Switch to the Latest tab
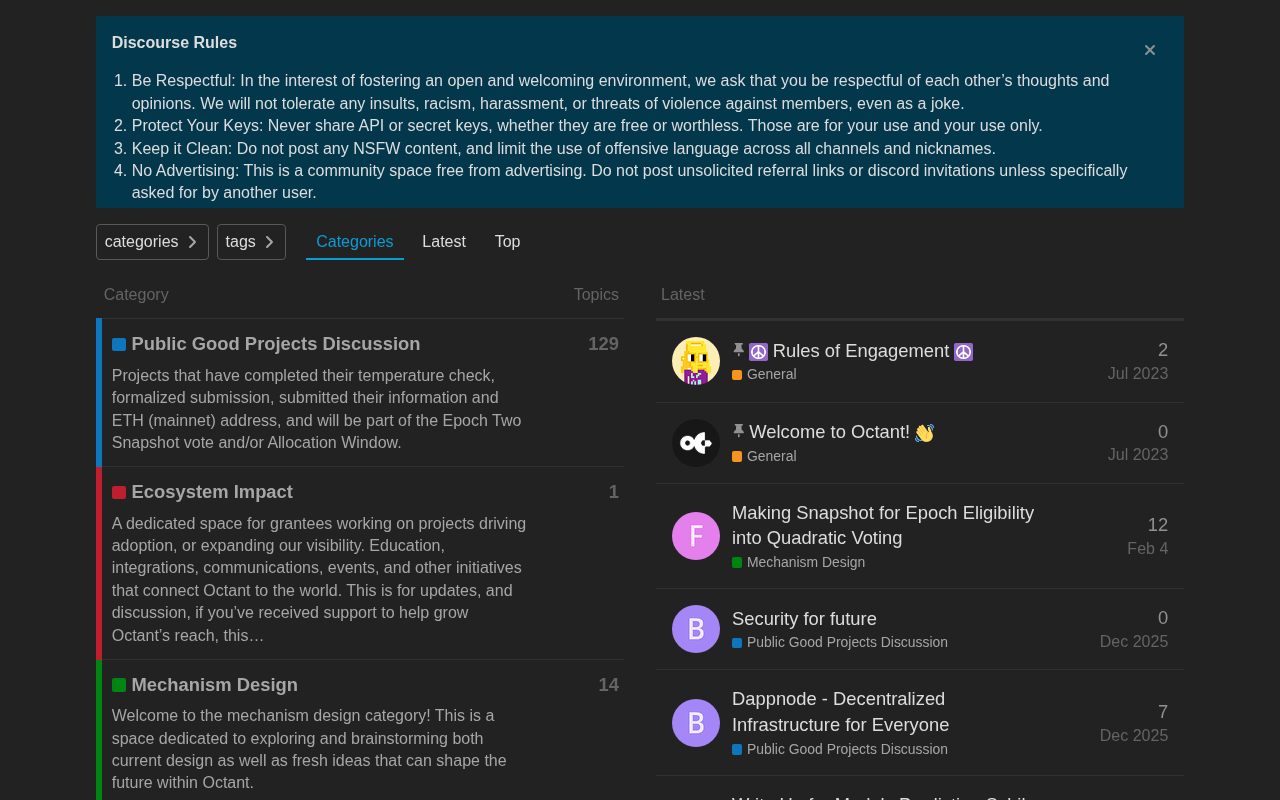This screenshot has width=1280, height=800. [444, 242]
